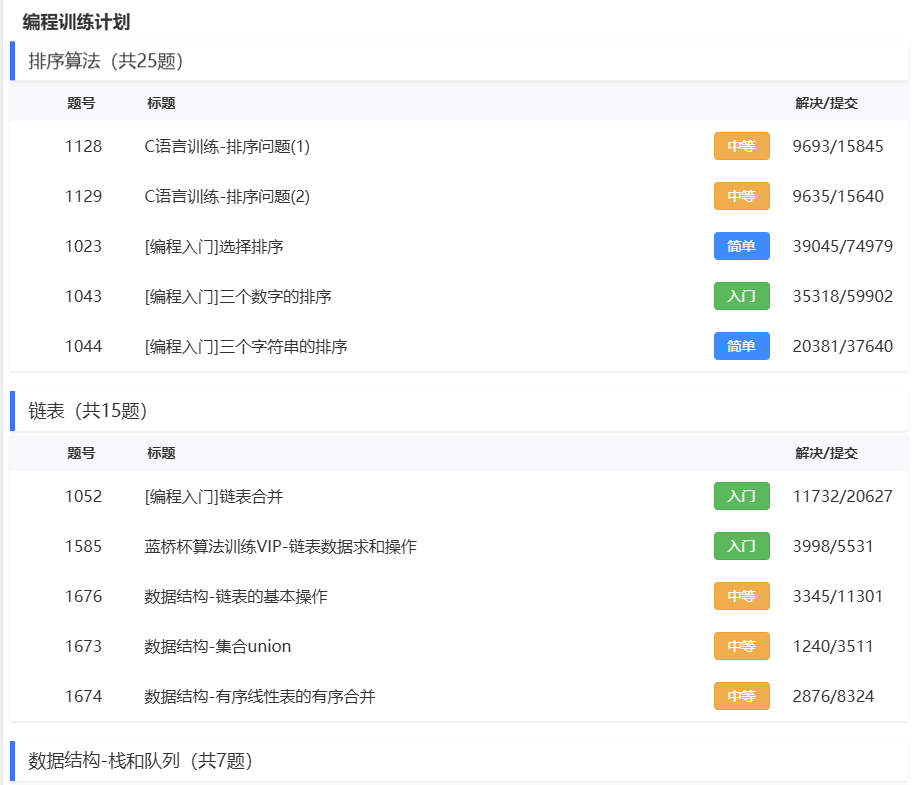This screenshot has width=915, height=785.
Task: Click 题号 column header in 链表 table
Action: click(x=81, y=453)
